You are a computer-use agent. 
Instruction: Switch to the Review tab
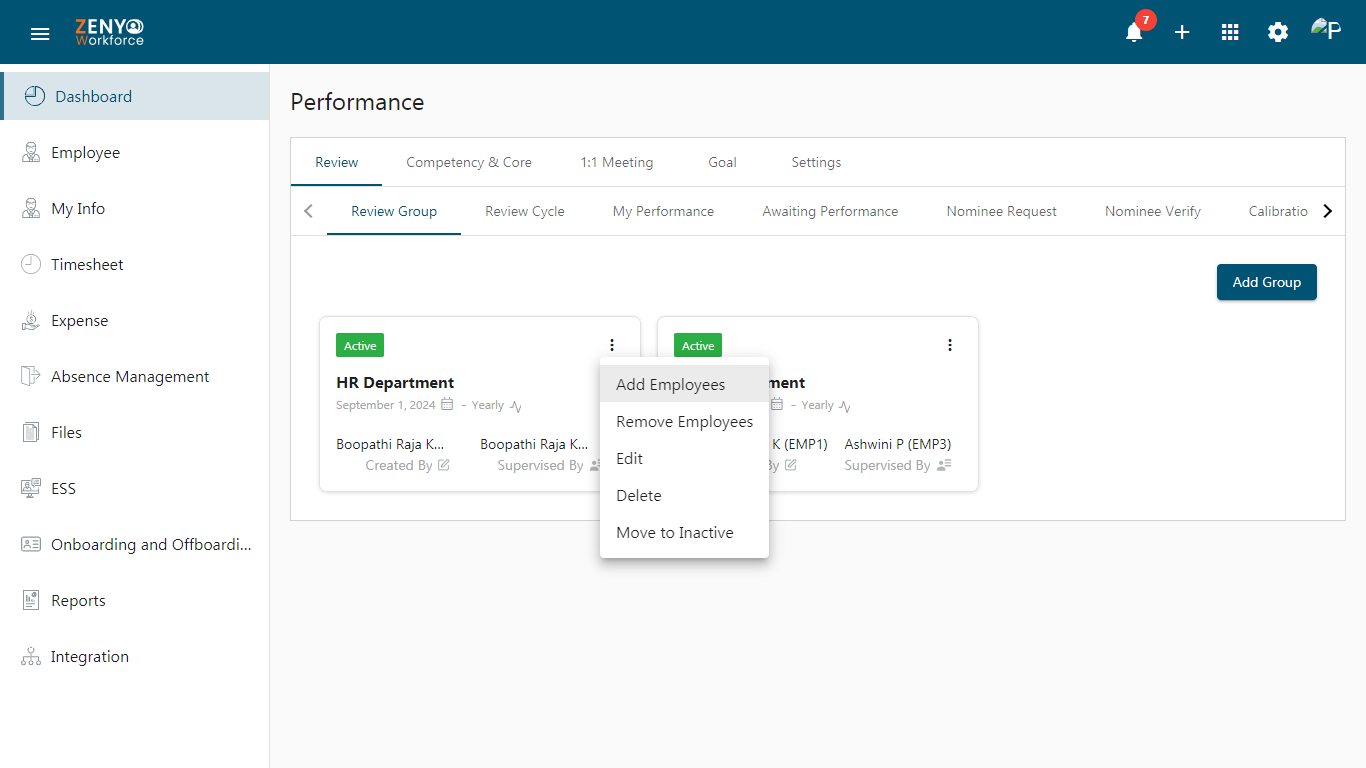click(336, 162)
